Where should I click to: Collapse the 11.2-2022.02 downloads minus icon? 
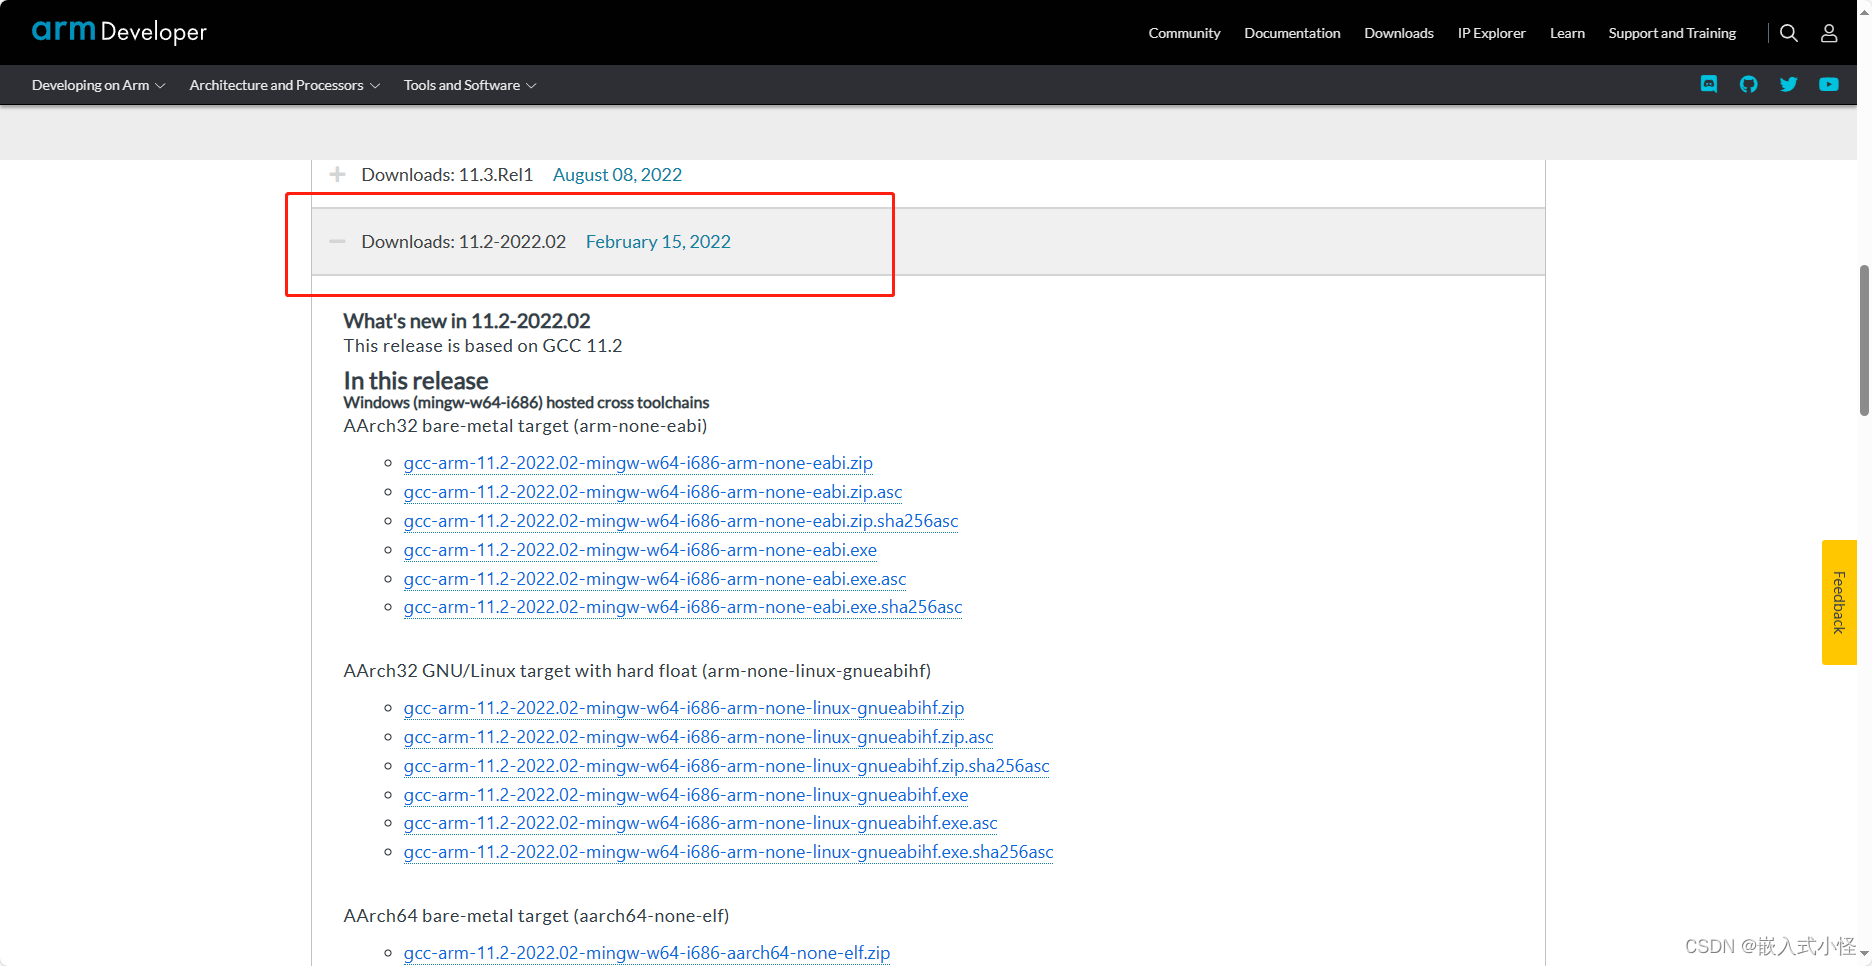coord(338,241)
